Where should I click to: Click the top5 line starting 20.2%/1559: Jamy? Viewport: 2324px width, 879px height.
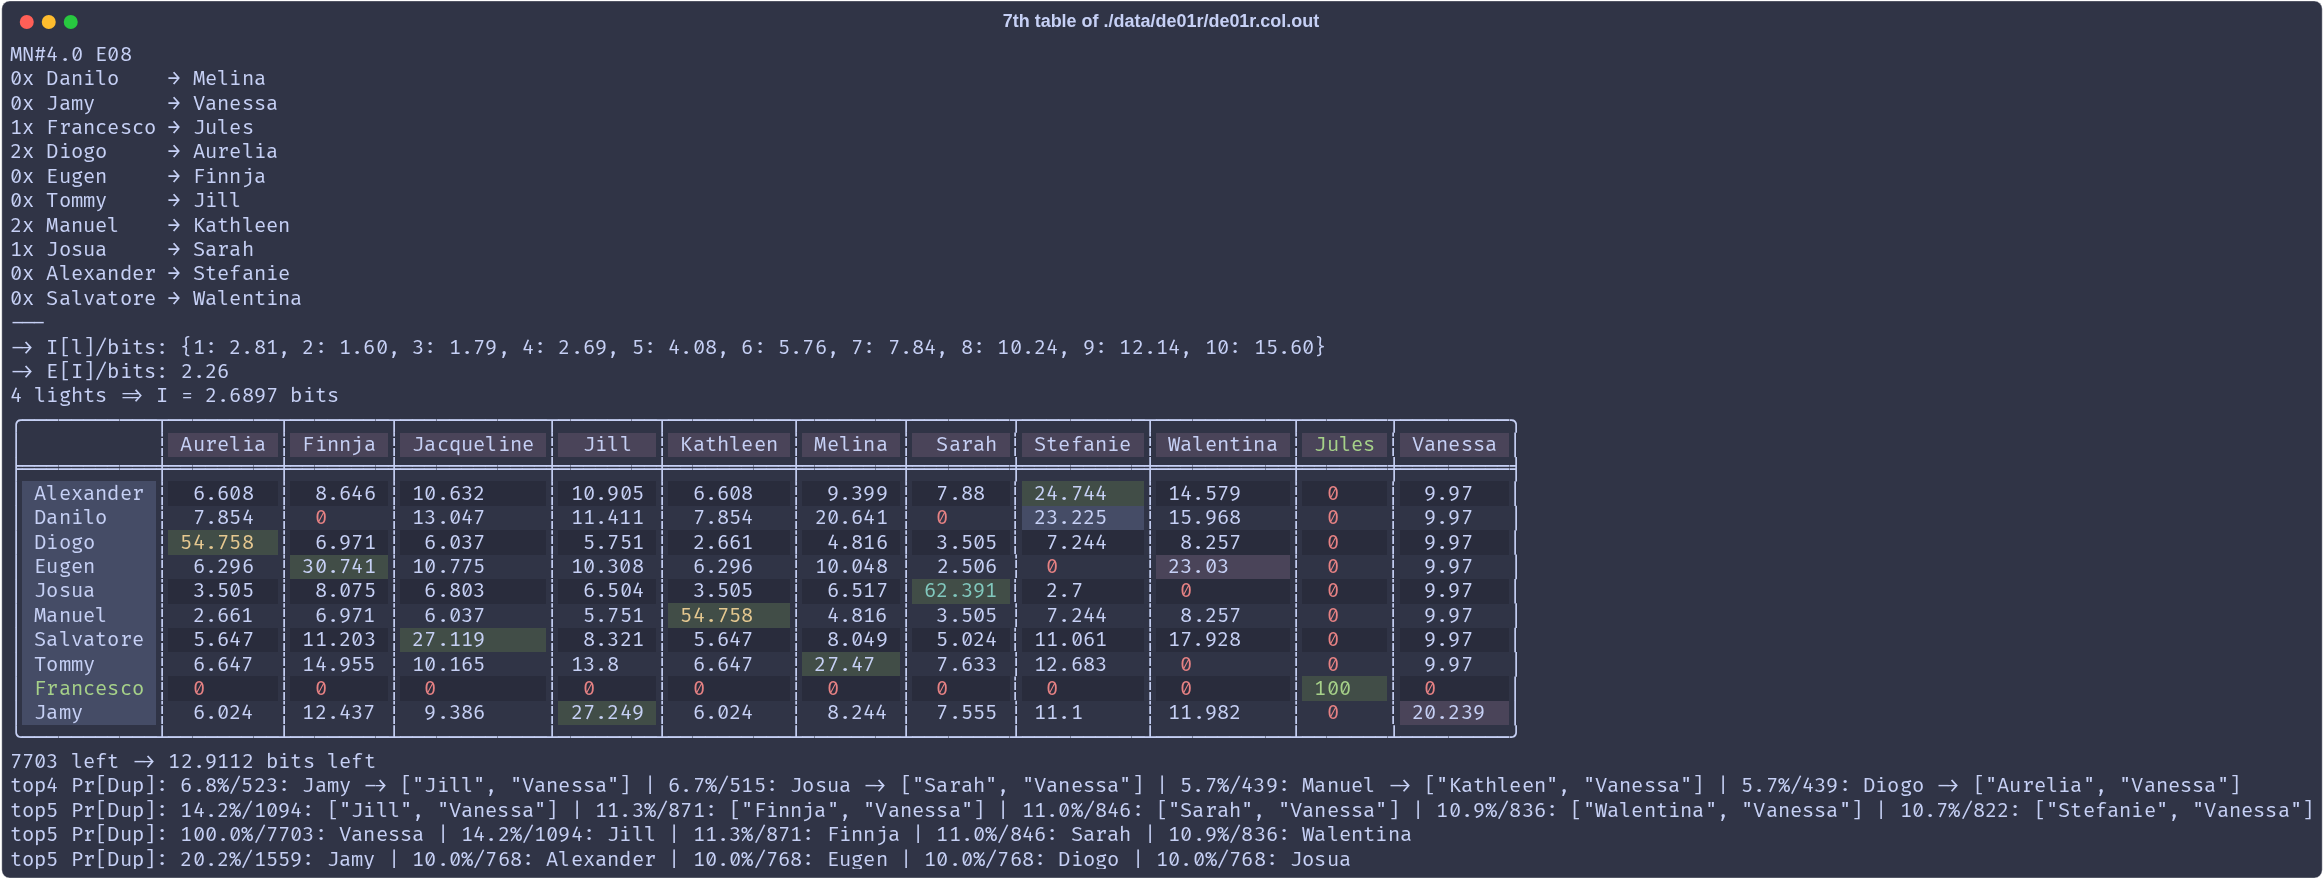[681, 859]
